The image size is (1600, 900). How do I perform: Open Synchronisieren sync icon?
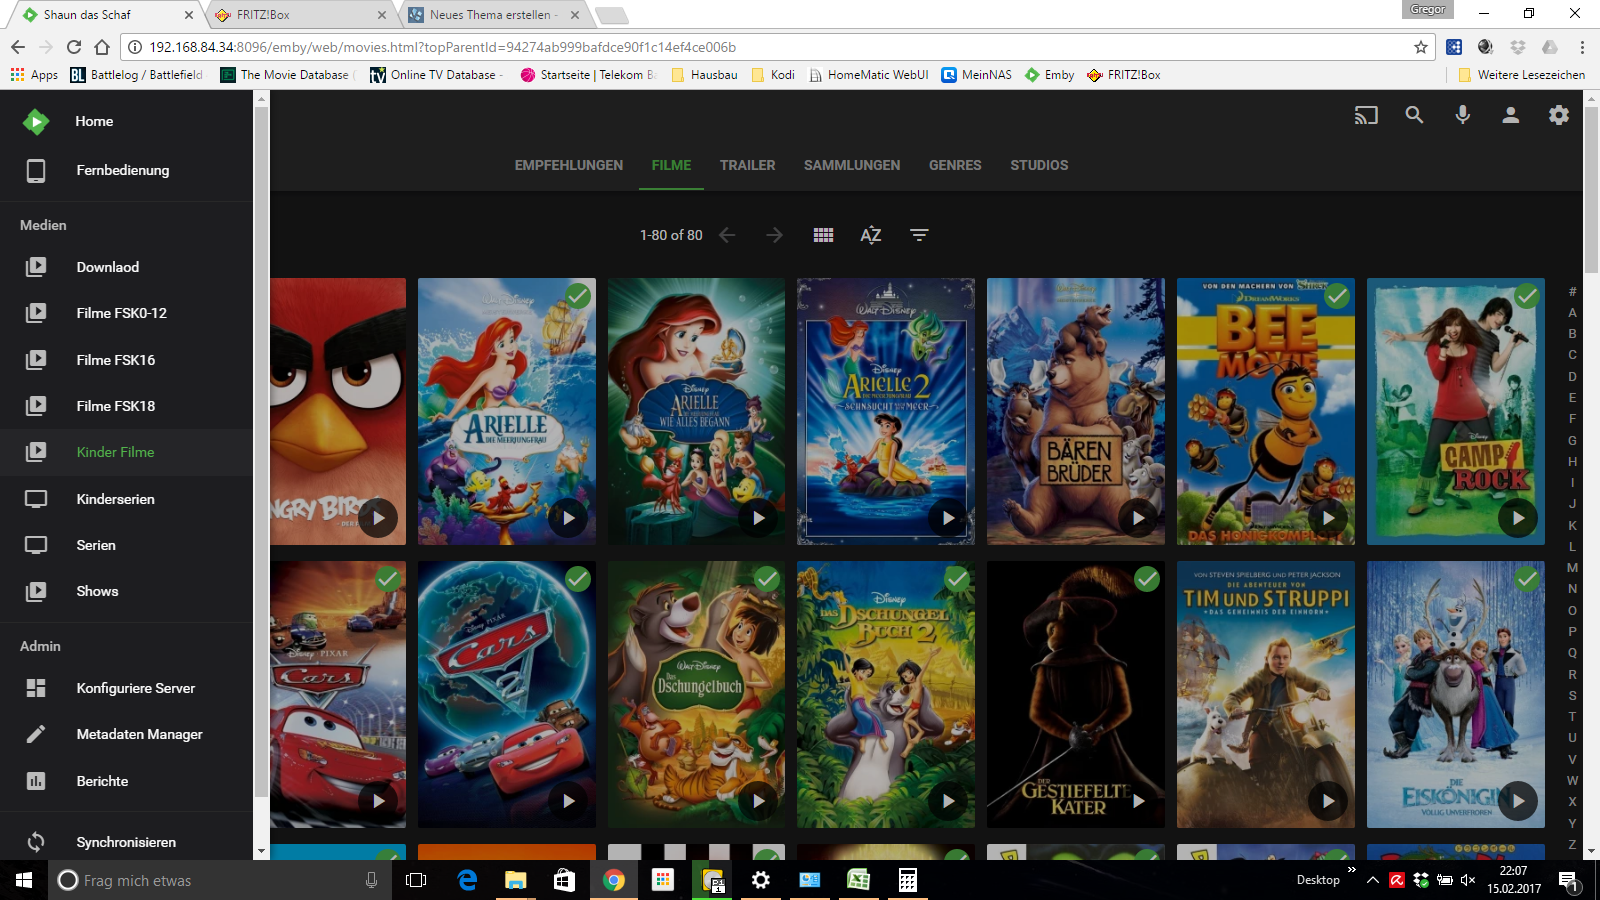36,842
